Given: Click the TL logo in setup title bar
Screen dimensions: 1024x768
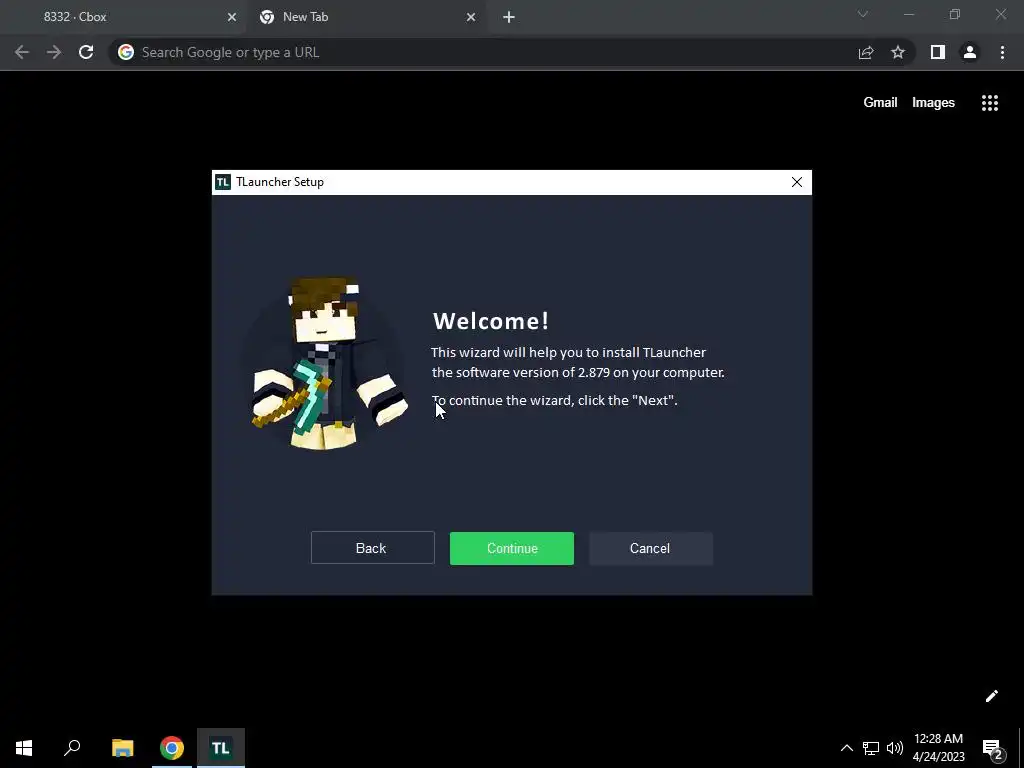Looking at the screenshot, I should pyautogui.click(x=223, y=182).
